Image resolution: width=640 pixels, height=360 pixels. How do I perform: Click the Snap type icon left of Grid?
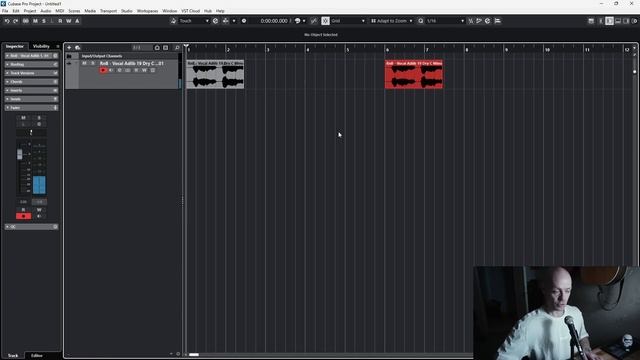click(325, 21)
